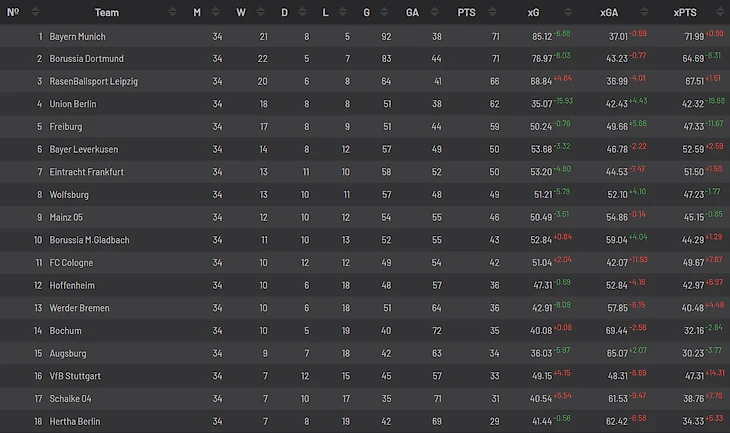Click the VfB Stuttgart team name
Screen dimensions: 730x433
point(75,376)
